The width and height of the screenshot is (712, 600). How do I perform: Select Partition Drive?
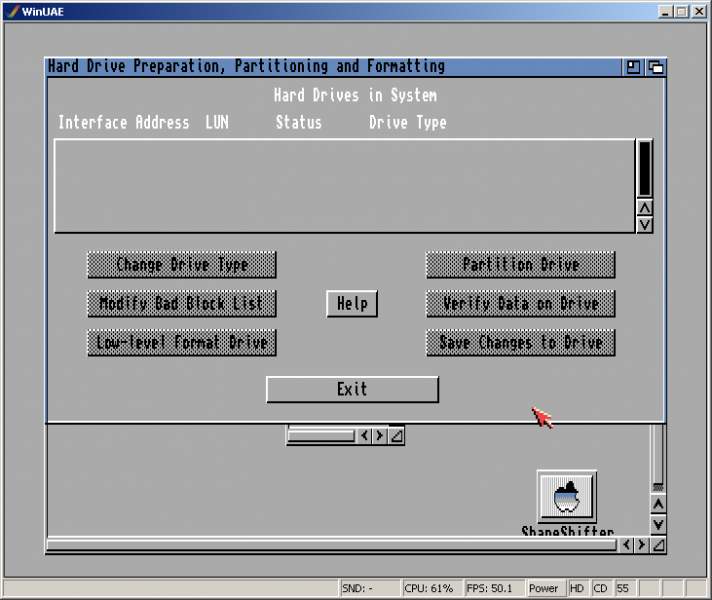(x=520, y=265)
